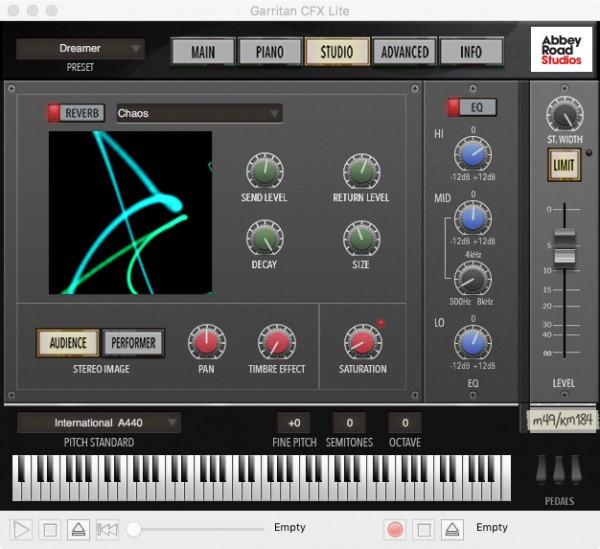Toggle the LIMIT button
This screenshot has height=549, width=600.
coord(564,165)
